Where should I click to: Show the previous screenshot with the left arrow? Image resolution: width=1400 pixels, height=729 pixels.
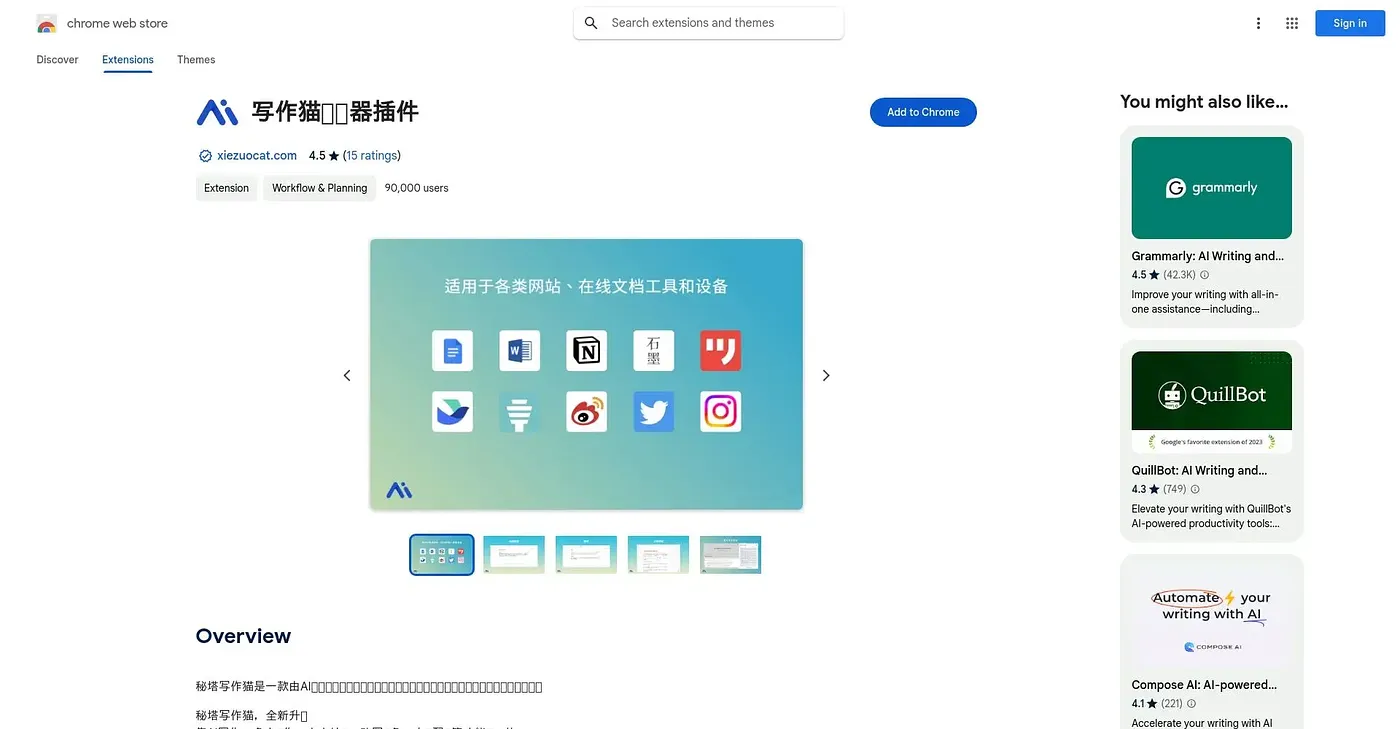pos(347,375)
